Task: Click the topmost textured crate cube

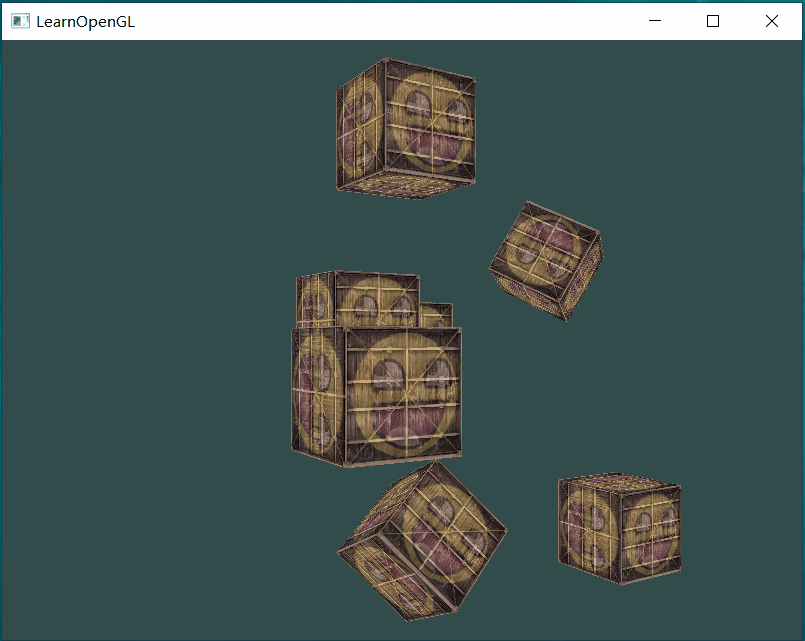Action: point(406,127)
